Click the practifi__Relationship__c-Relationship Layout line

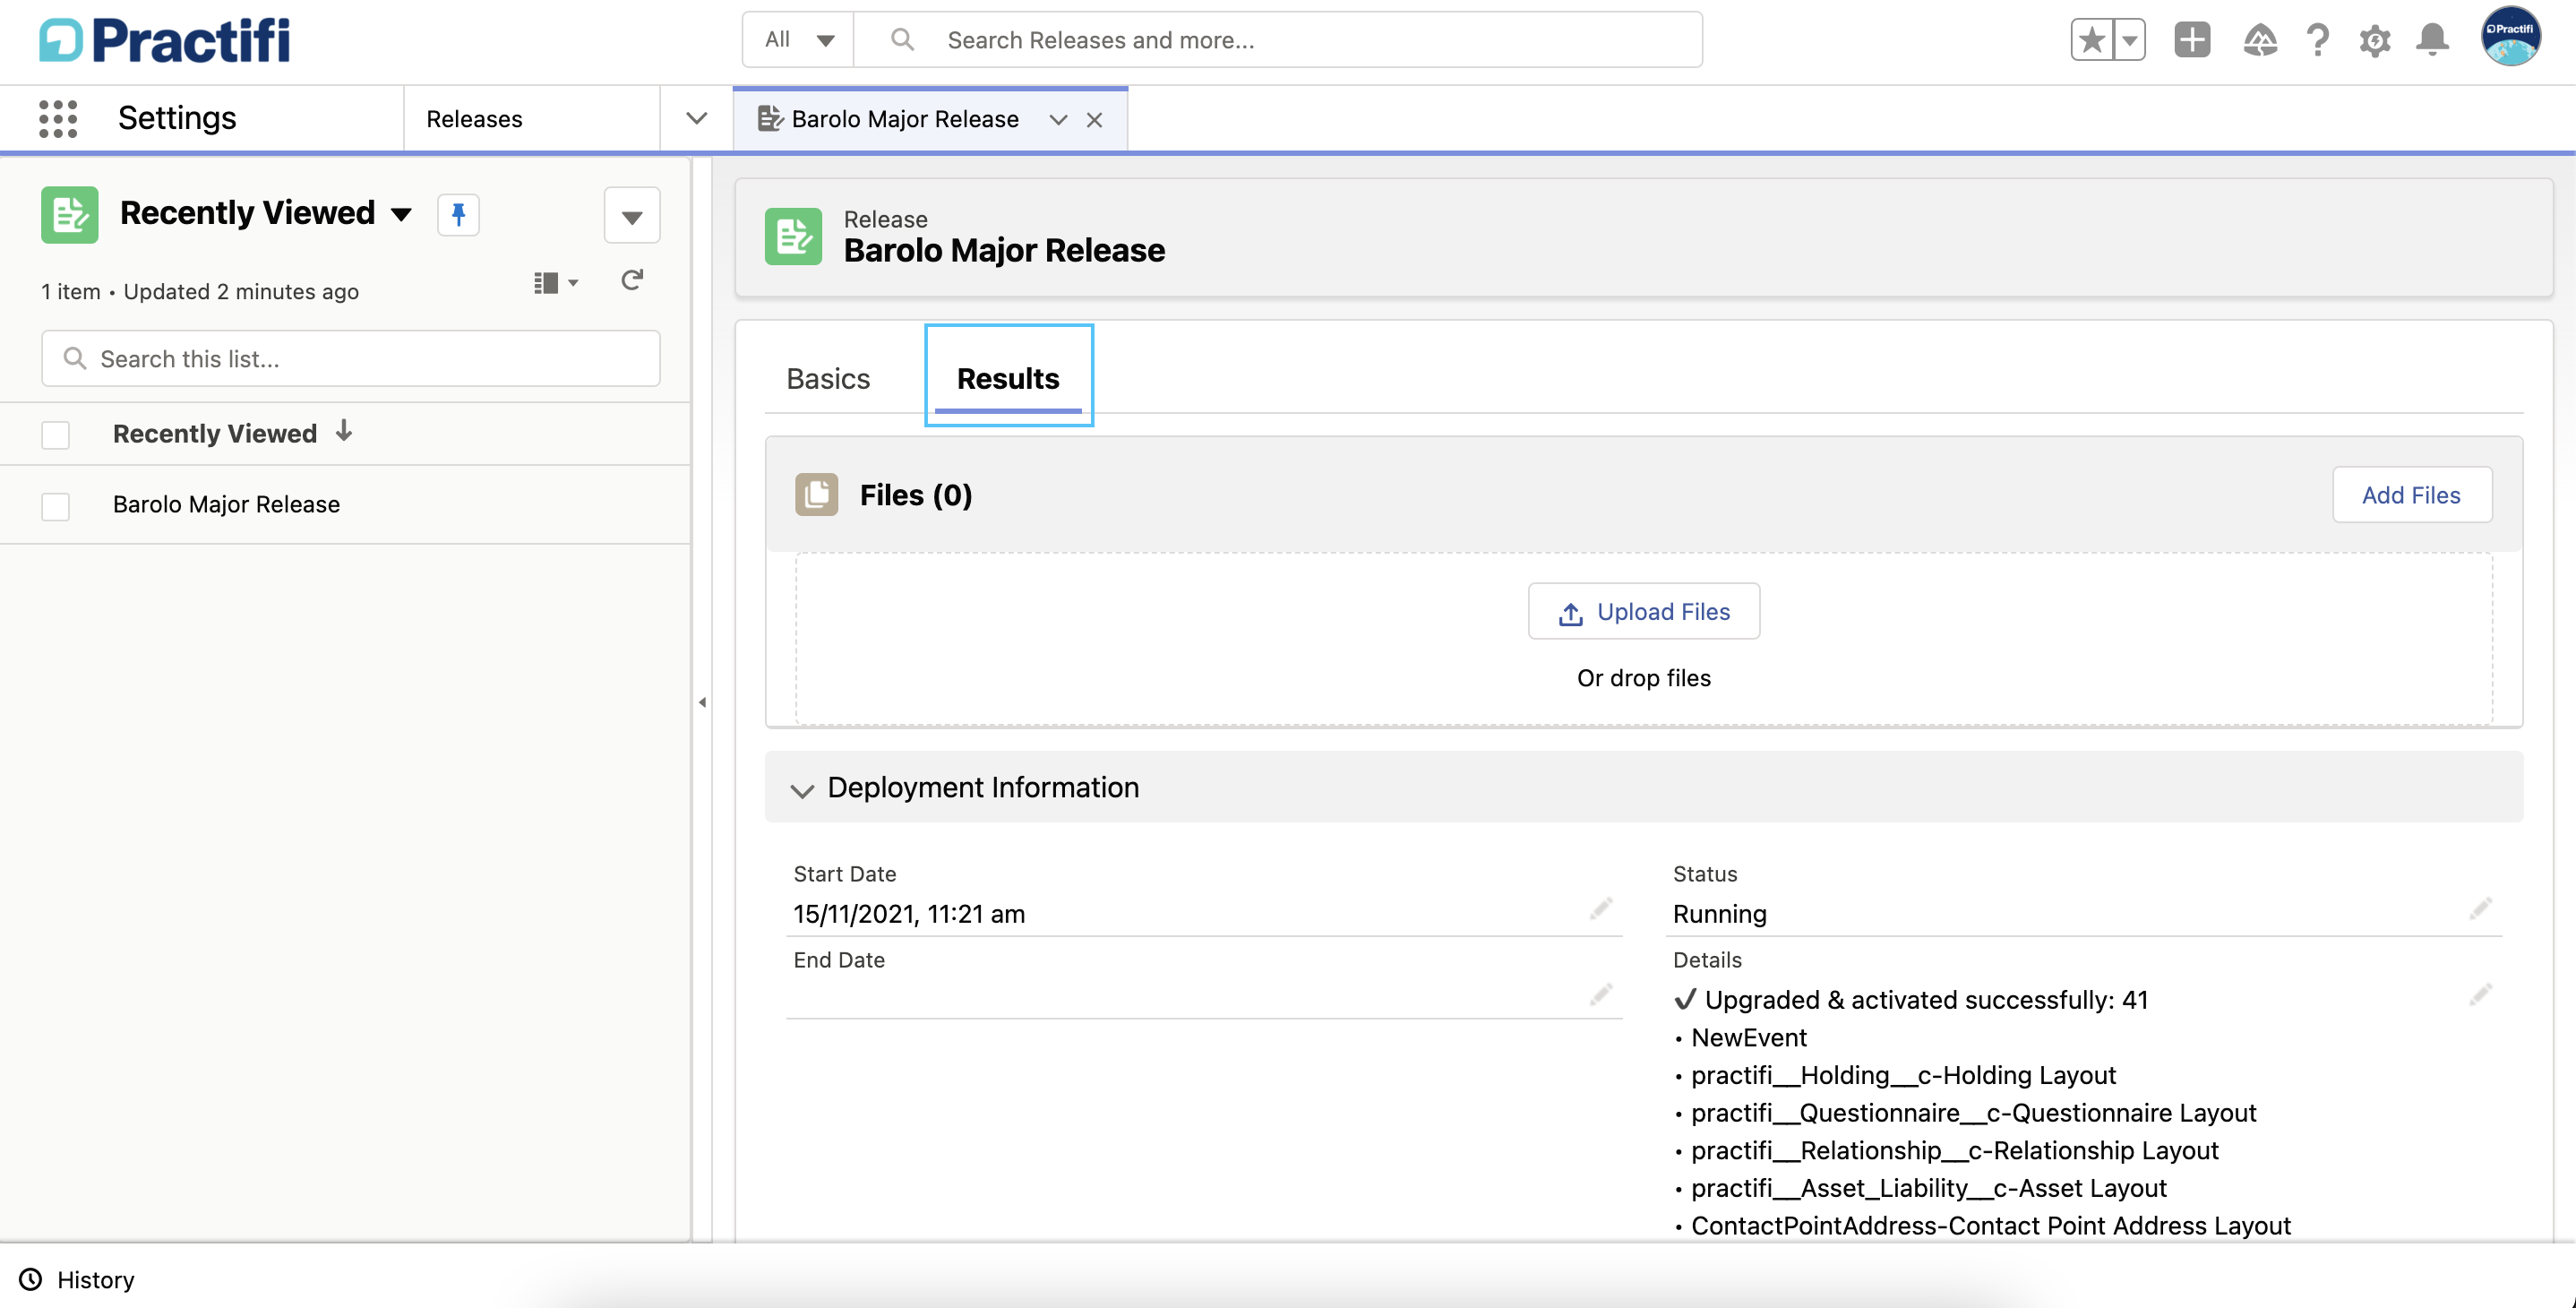click(1954, 1150)
